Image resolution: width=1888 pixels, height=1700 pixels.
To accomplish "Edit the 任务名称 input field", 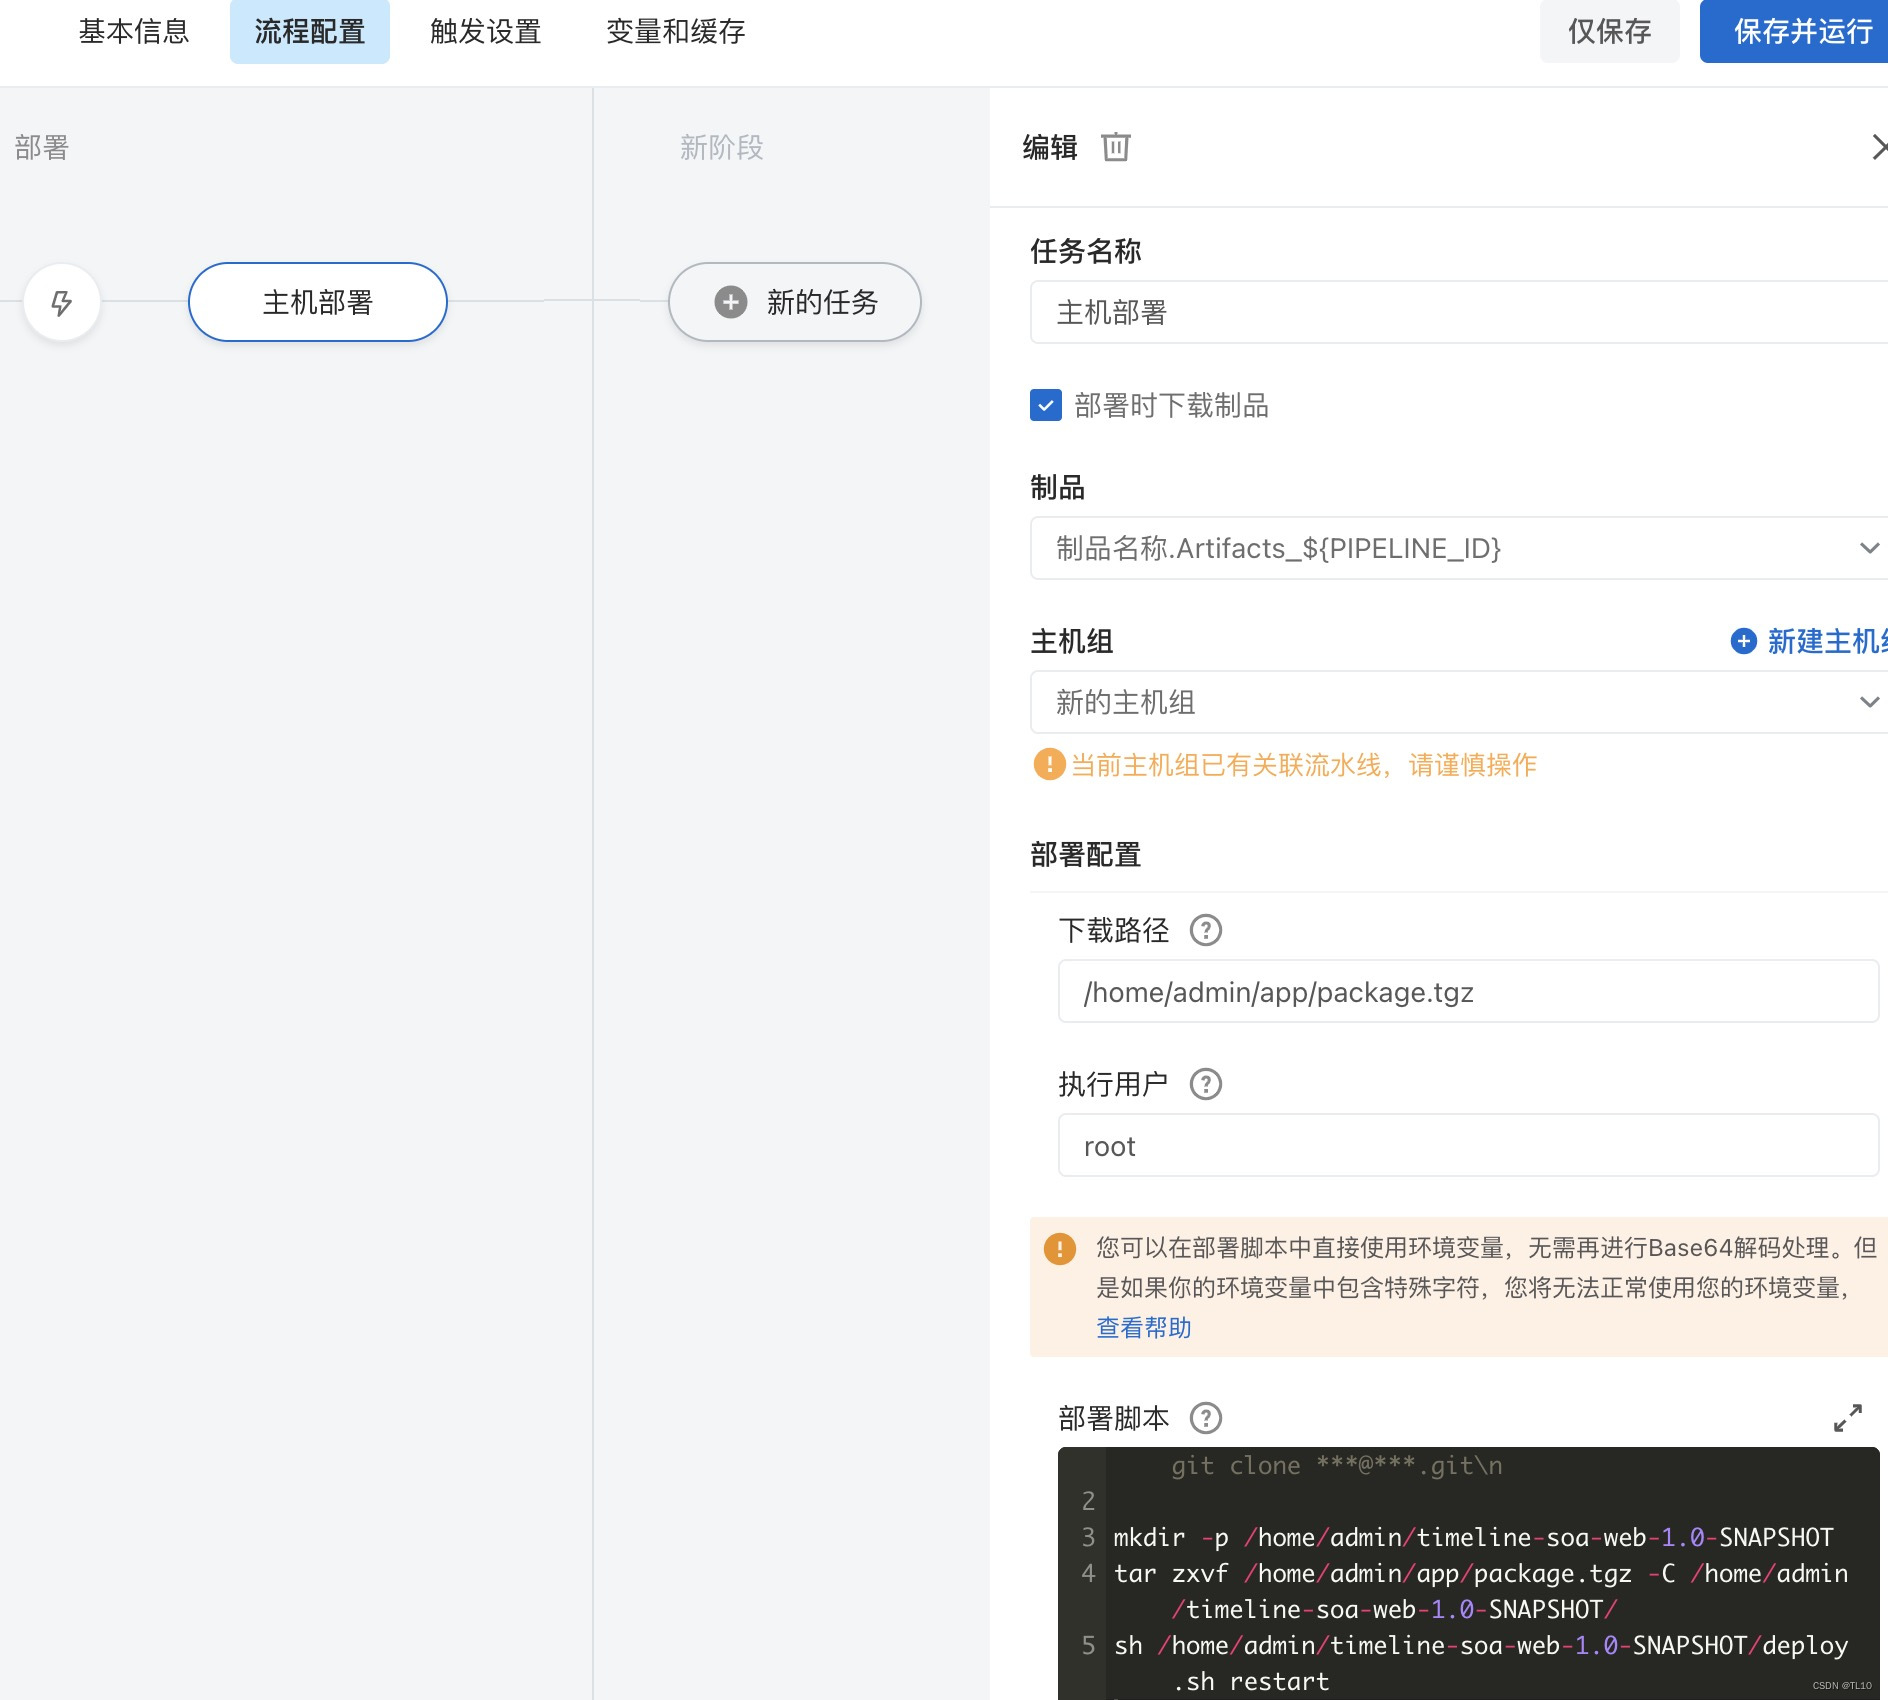I will 1459,312.
